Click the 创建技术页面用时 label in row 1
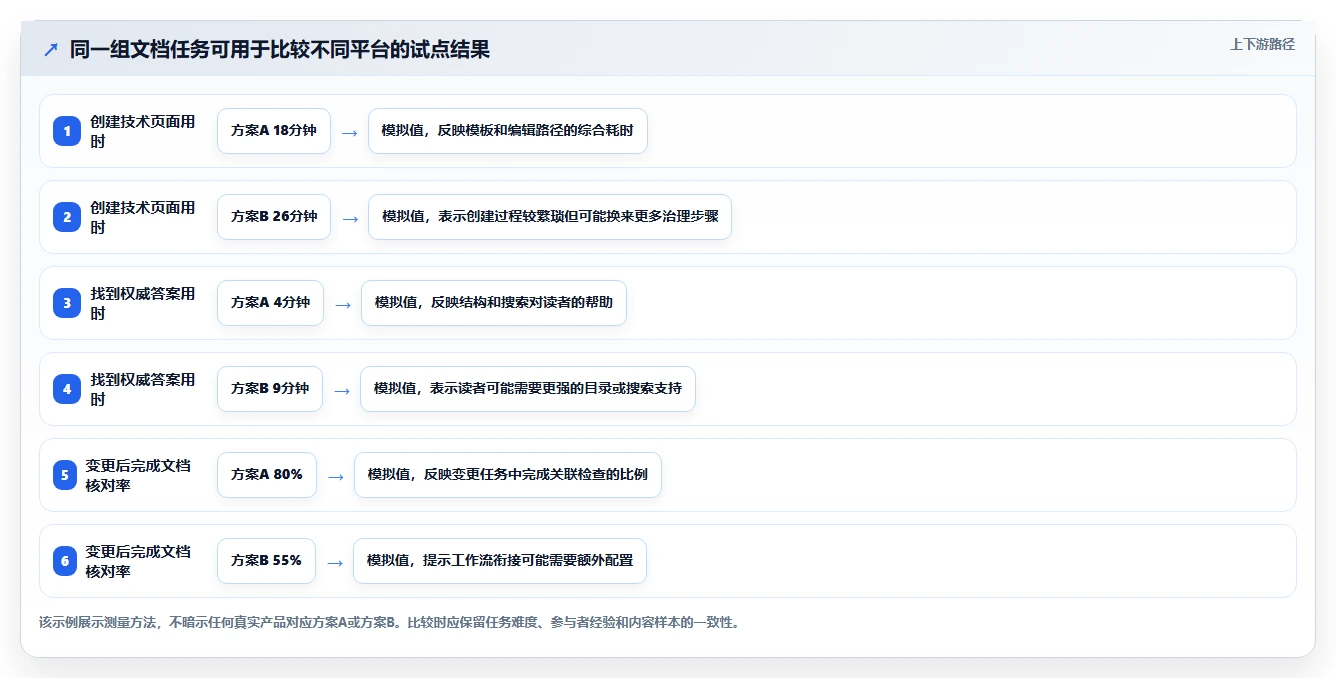1336x678 pixels. 143,131
